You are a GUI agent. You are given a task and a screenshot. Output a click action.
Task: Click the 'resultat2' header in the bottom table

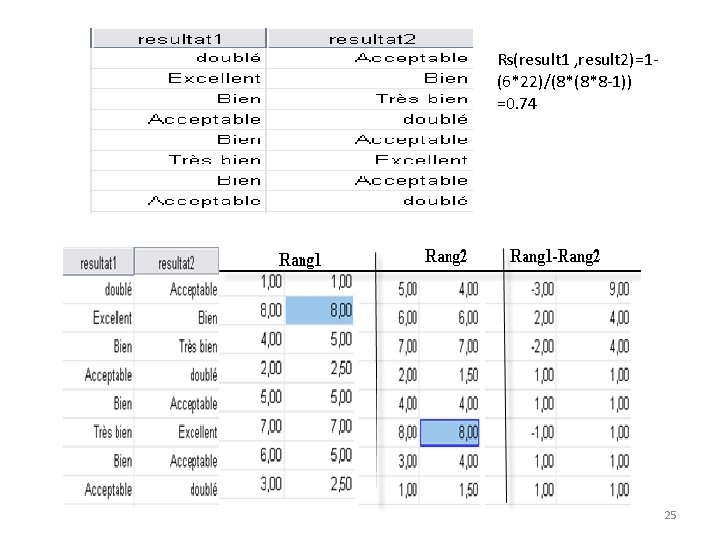[176, 263]
